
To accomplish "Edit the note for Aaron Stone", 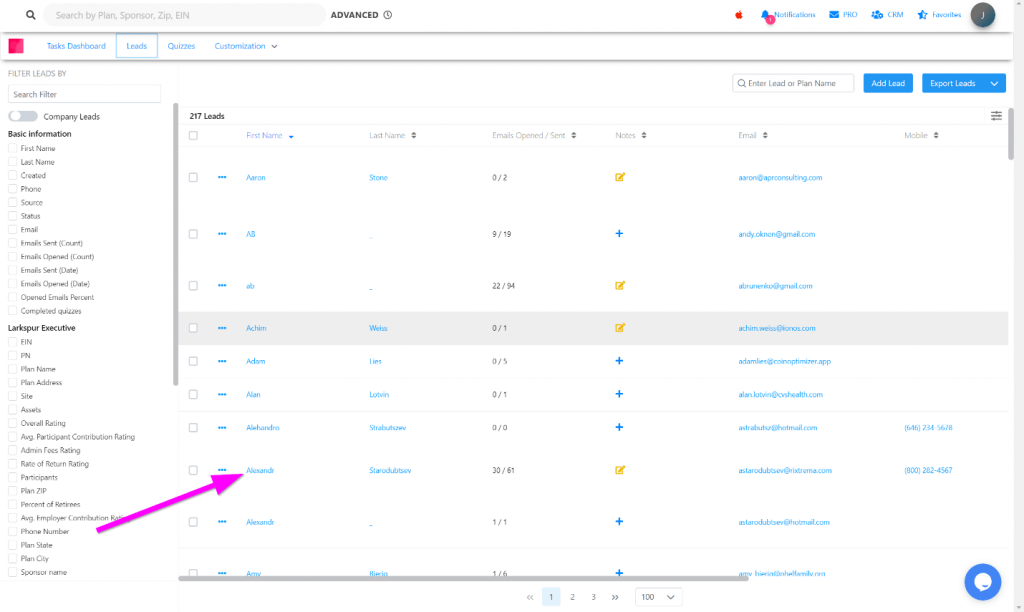I will click(620, 177).
